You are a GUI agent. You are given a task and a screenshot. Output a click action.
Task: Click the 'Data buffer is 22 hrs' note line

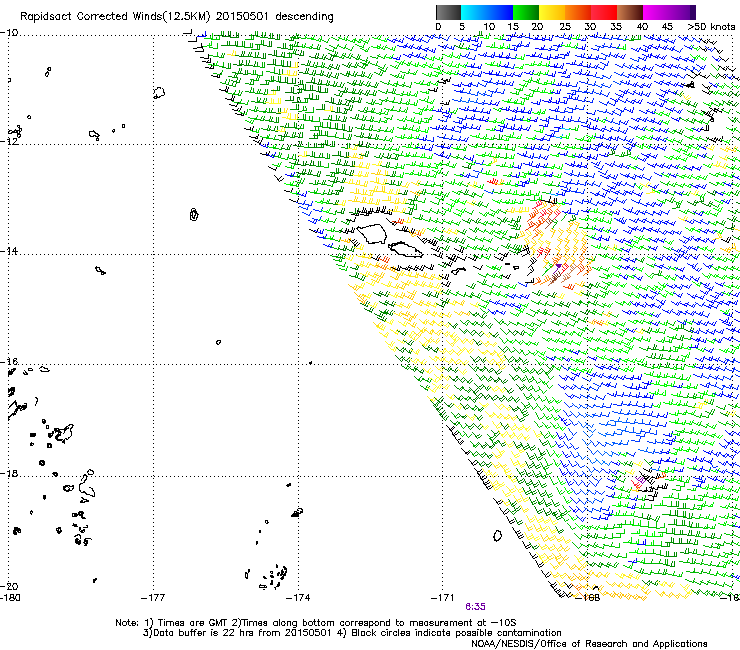[x=352, y=633]
